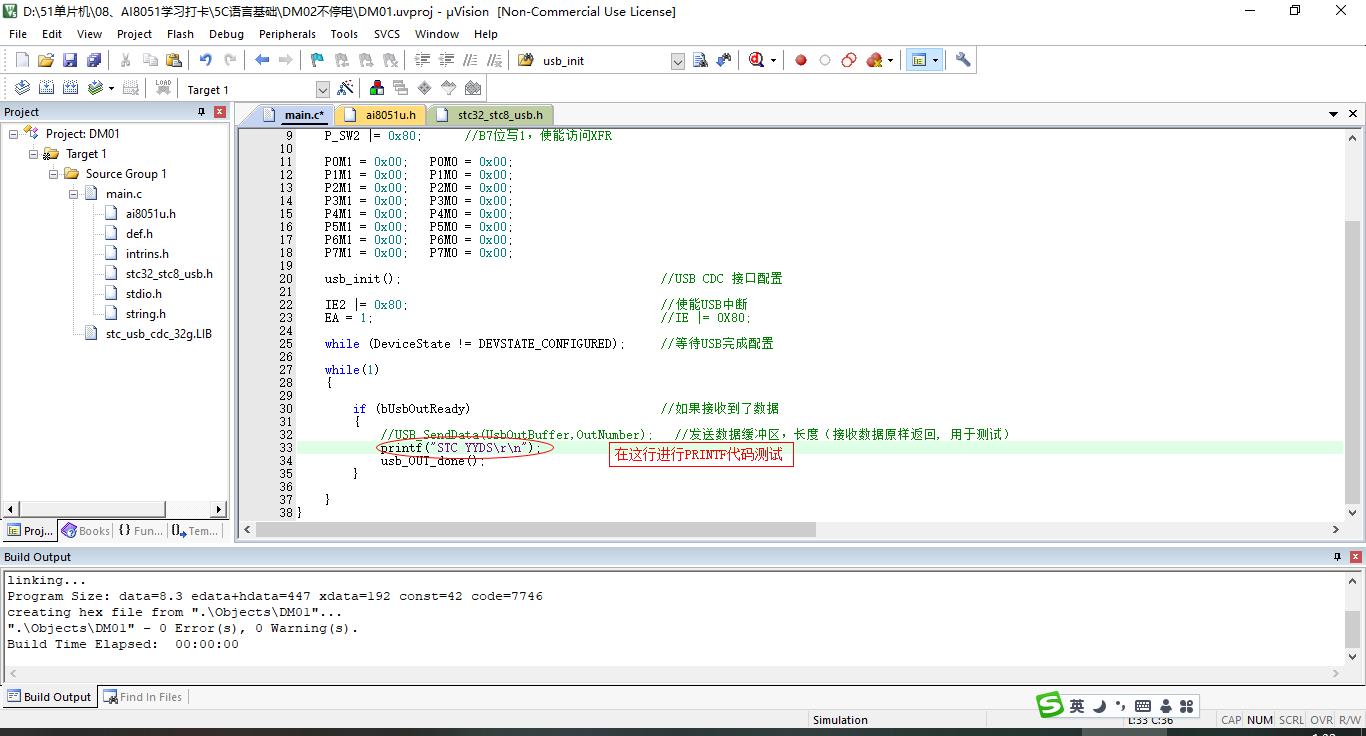Open Configuration with the wrench icon

(963, 60)
